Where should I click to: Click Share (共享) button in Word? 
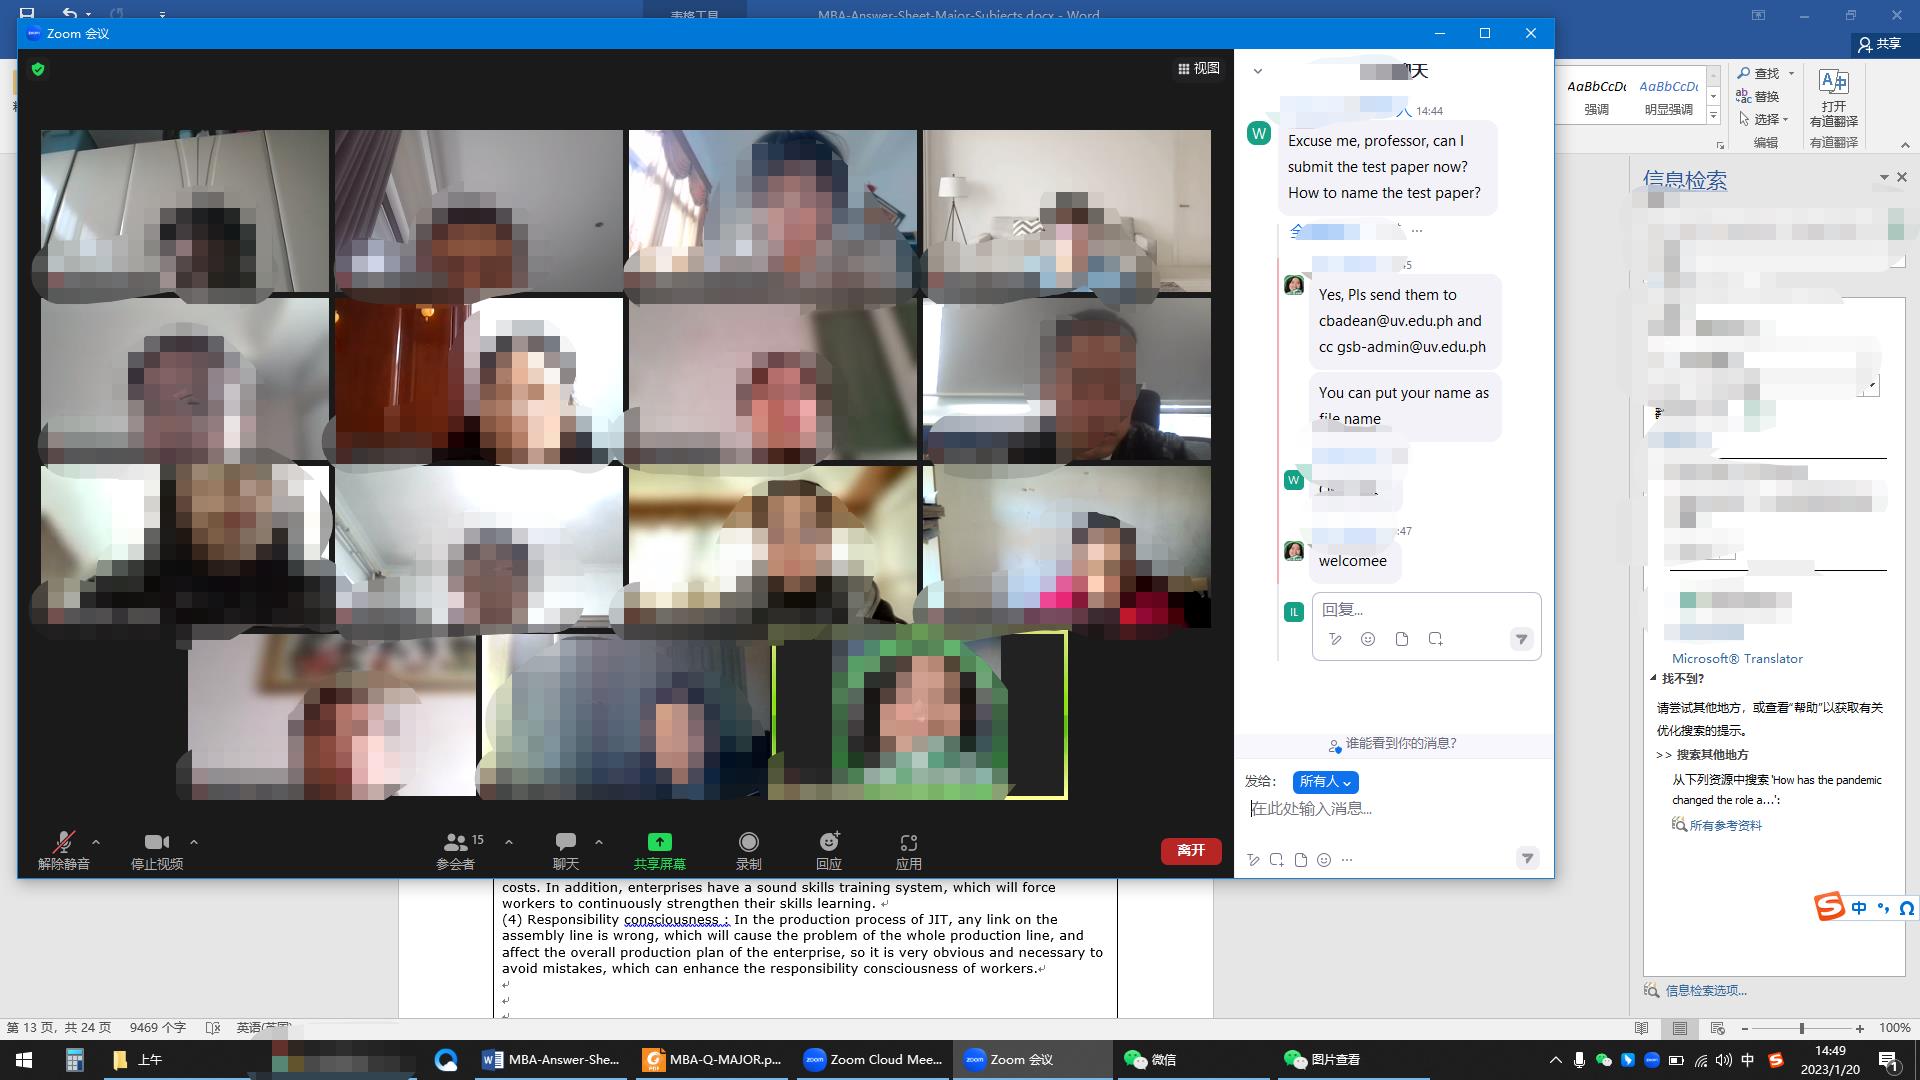[1879, 44]
